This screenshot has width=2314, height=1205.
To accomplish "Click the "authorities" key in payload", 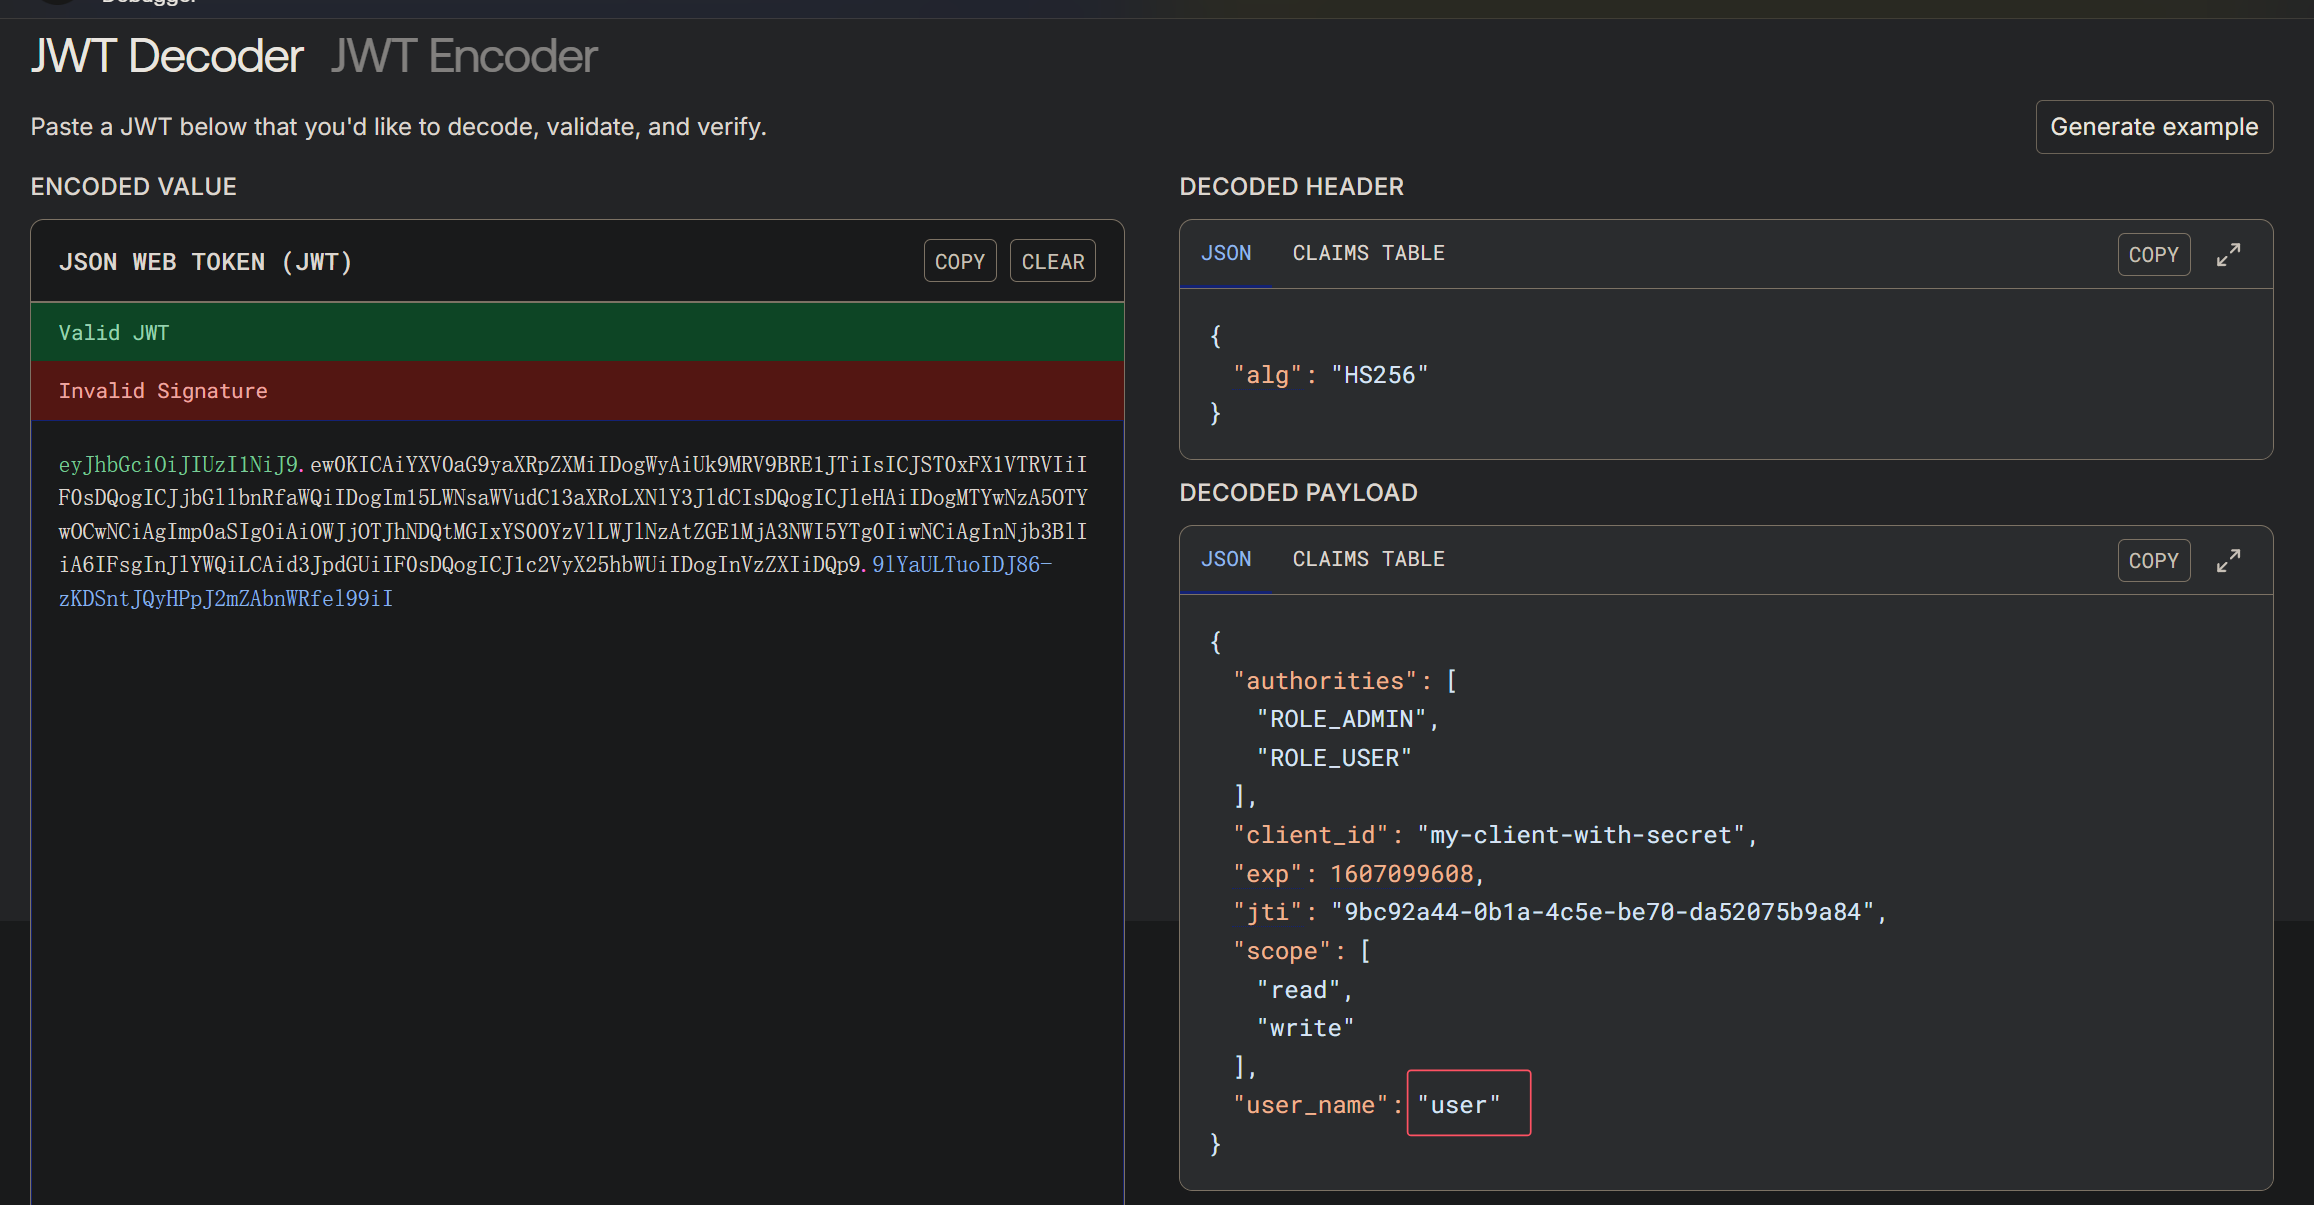I will point(1324,681).
